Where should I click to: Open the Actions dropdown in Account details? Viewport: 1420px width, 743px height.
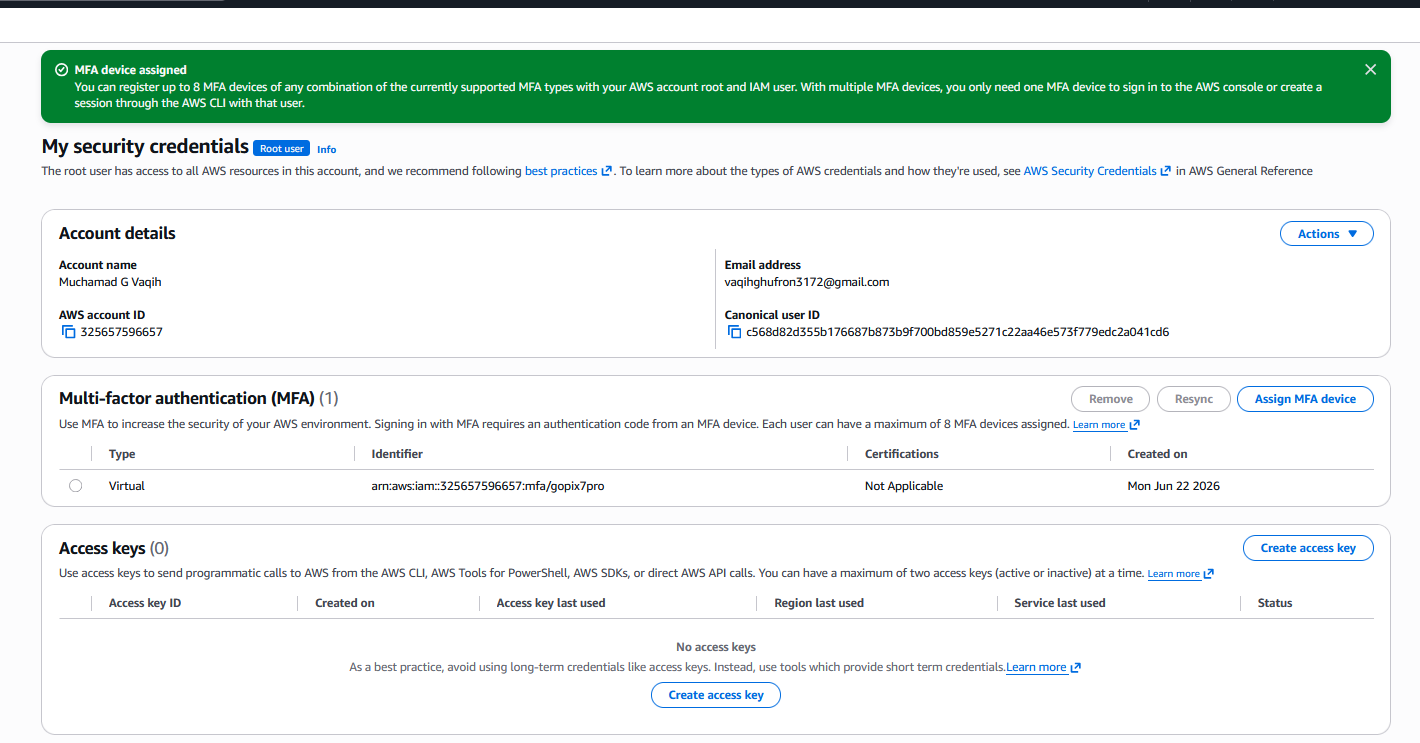1327,234
